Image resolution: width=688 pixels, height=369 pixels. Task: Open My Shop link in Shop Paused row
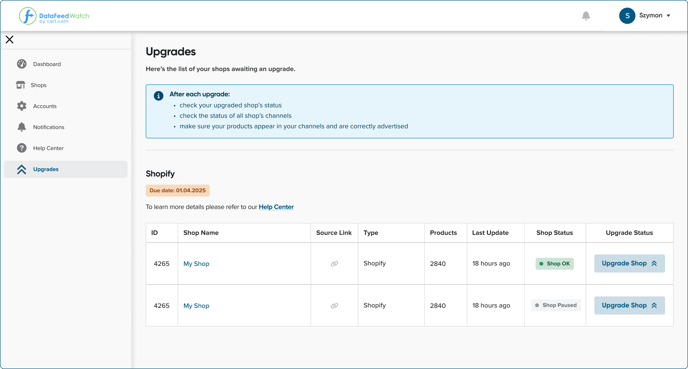coord(196,306)
